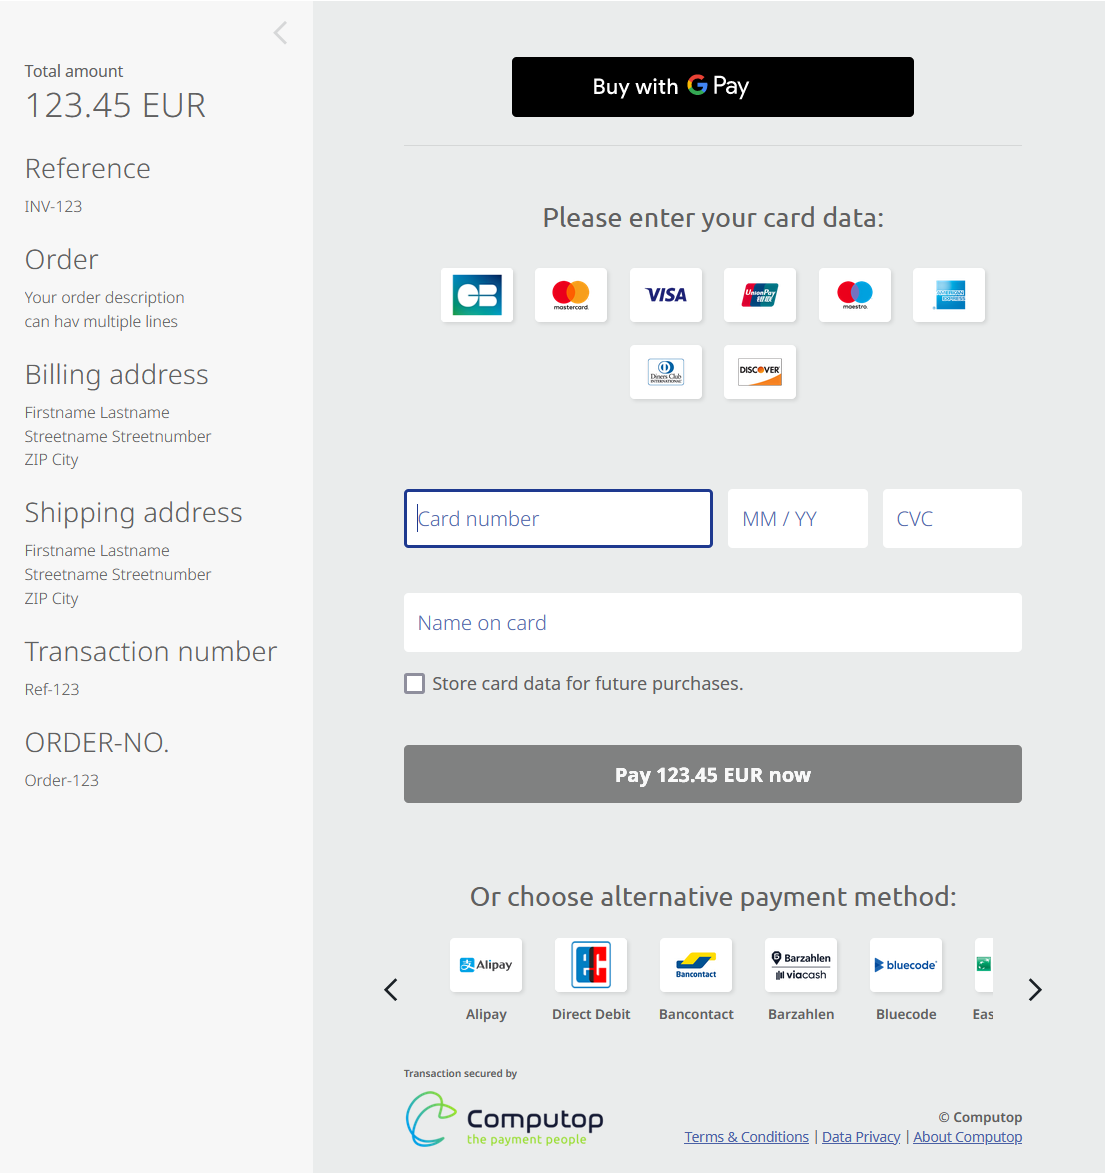1105x1173 pixels.
Task: Select the Maestro card icon
Action: point(854,295)
